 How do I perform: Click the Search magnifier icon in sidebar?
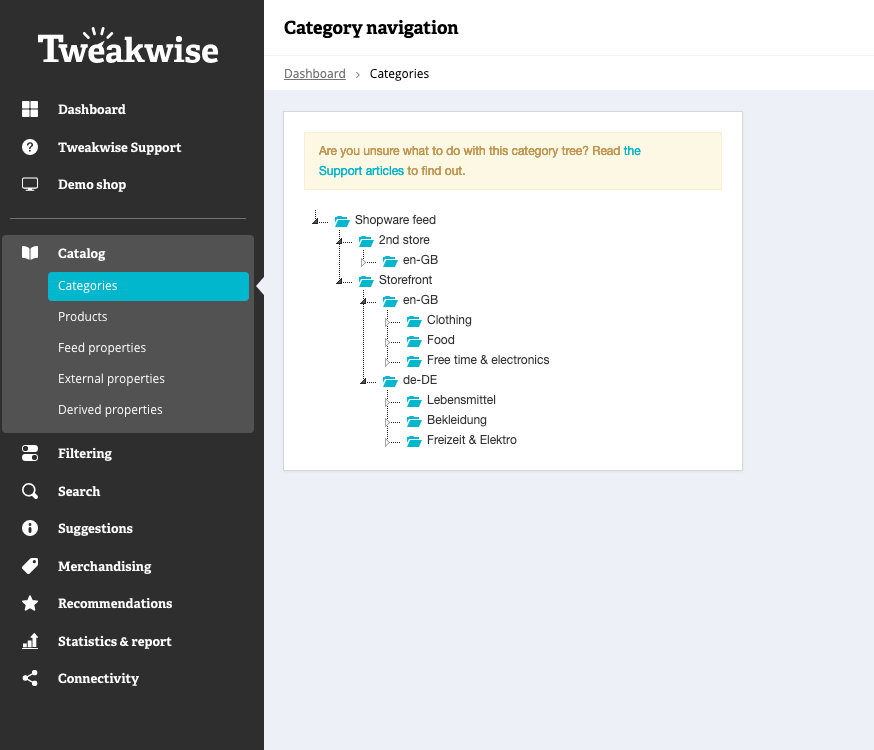pyautogui.click(x=30, y=491)
